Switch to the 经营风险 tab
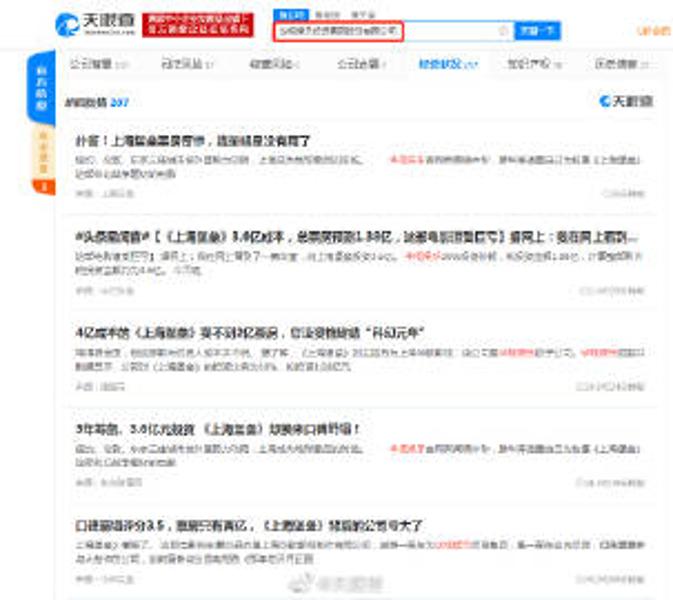 pyautogui.click(x=272, y=64)
